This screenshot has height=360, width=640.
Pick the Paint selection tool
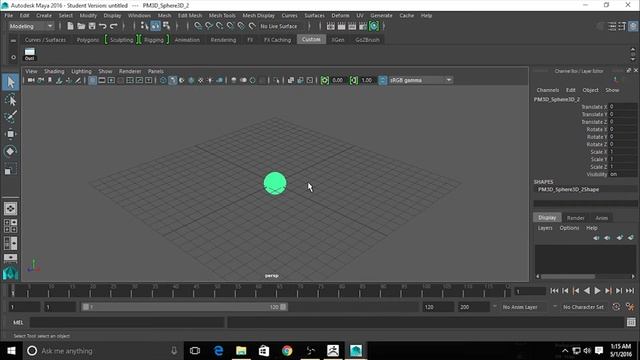pos(10,117)
